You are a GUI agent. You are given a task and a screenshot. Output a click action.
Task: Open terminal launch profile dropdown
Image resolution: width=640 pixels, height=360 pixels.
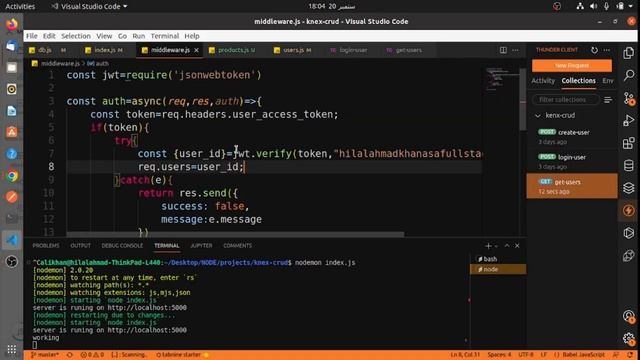[x=496, y=246]
